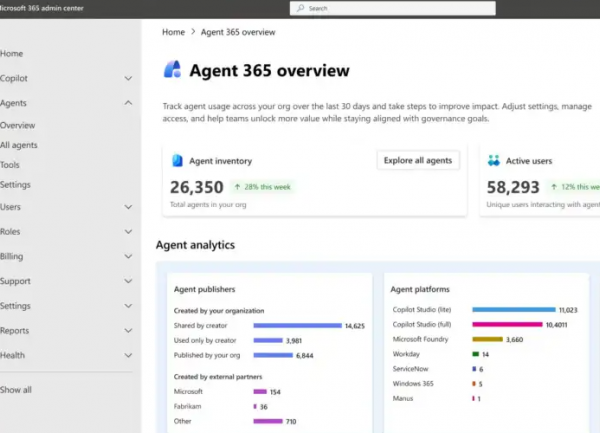Click the 3,660 value

click(514, 340)
